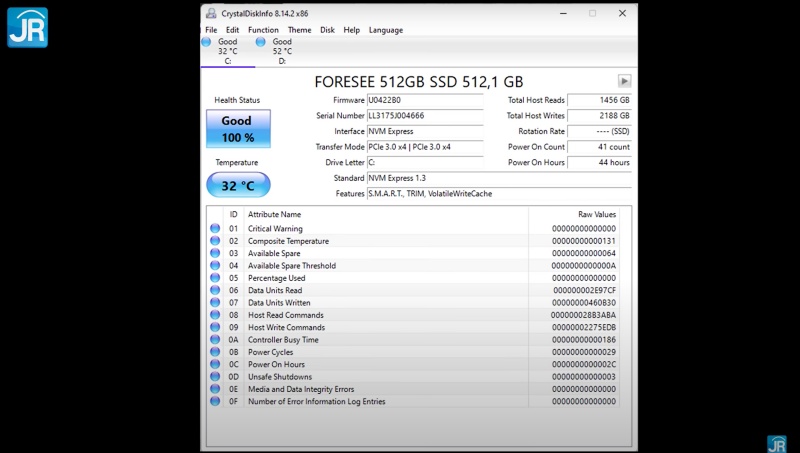Click the status orb beside Power Cycles

point(215,352)
